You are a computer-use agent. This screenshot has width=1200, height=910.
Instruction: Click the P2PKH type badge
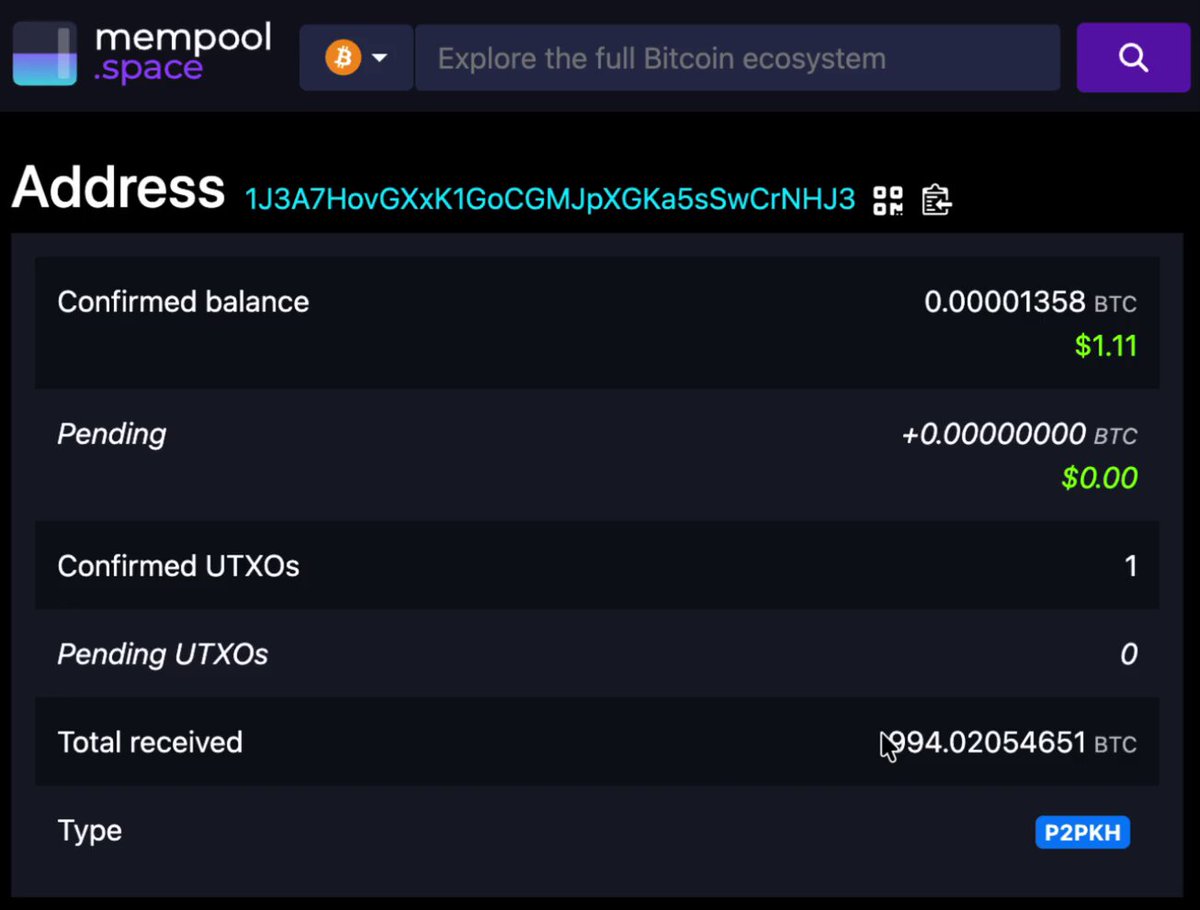pyautogui.click(x=1083, y=832)
